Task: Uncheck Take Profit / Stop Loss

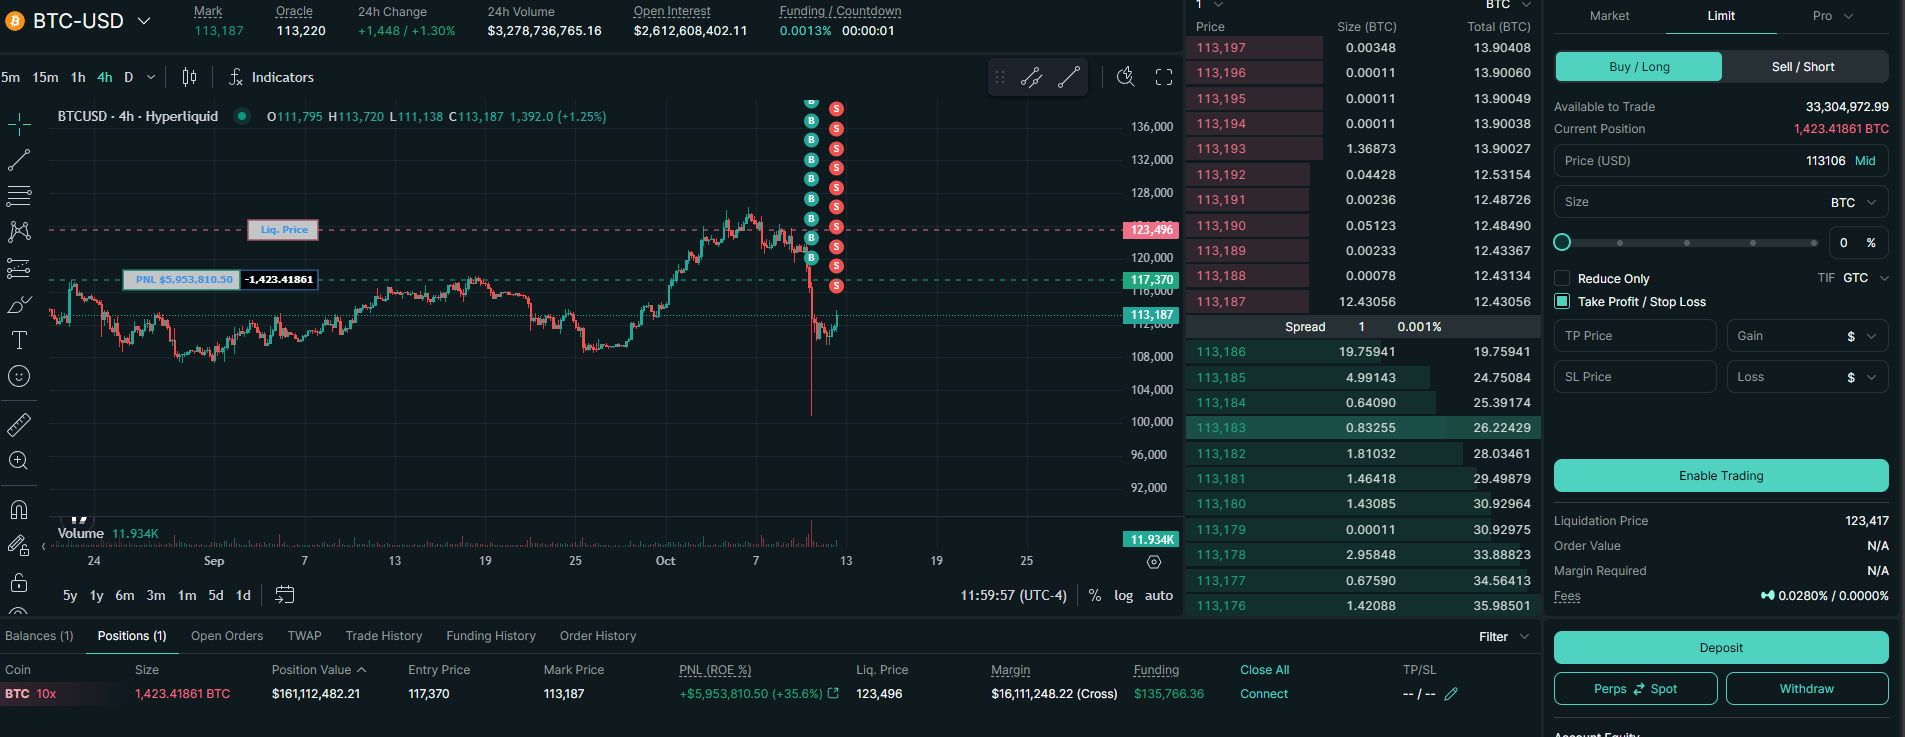Action: click(x=1562, y=301)
